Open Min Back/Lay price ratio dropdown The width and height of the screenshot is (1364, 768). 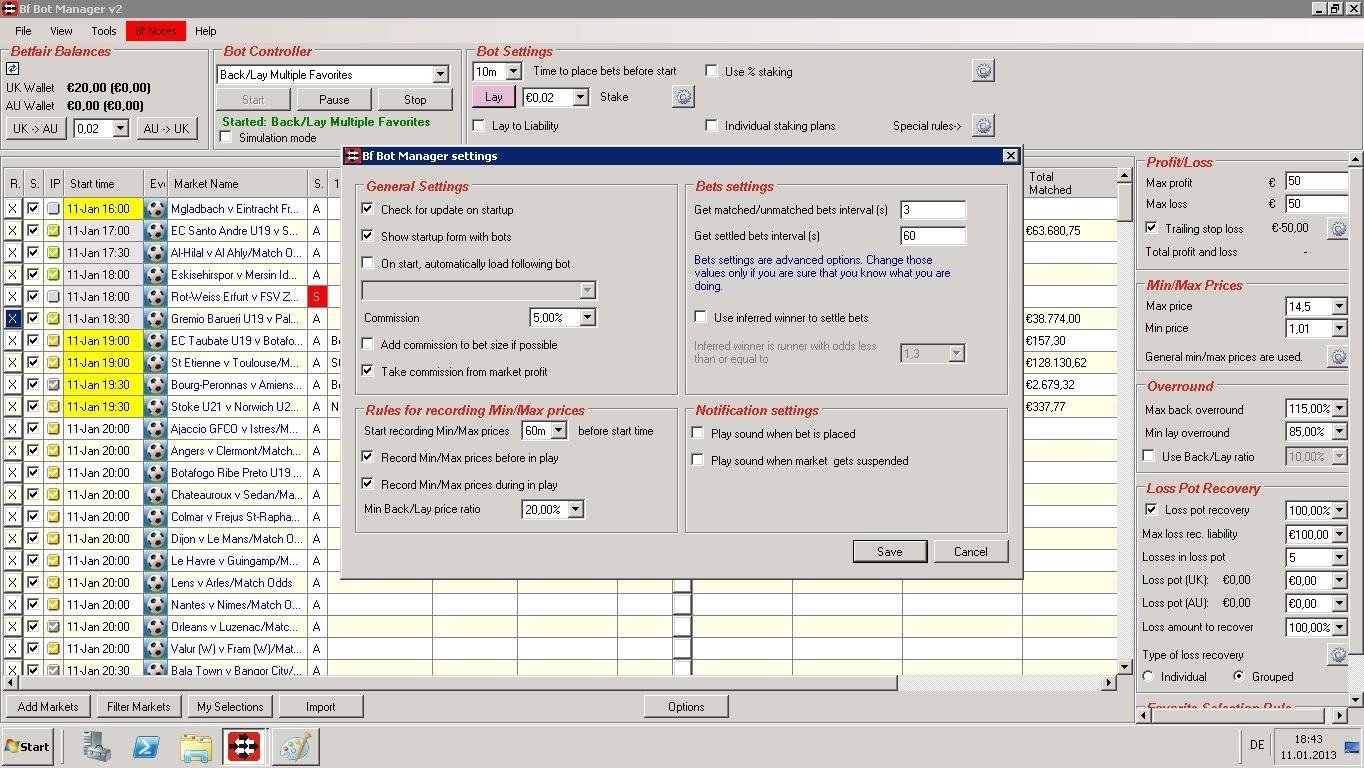(x=575, y=510)
